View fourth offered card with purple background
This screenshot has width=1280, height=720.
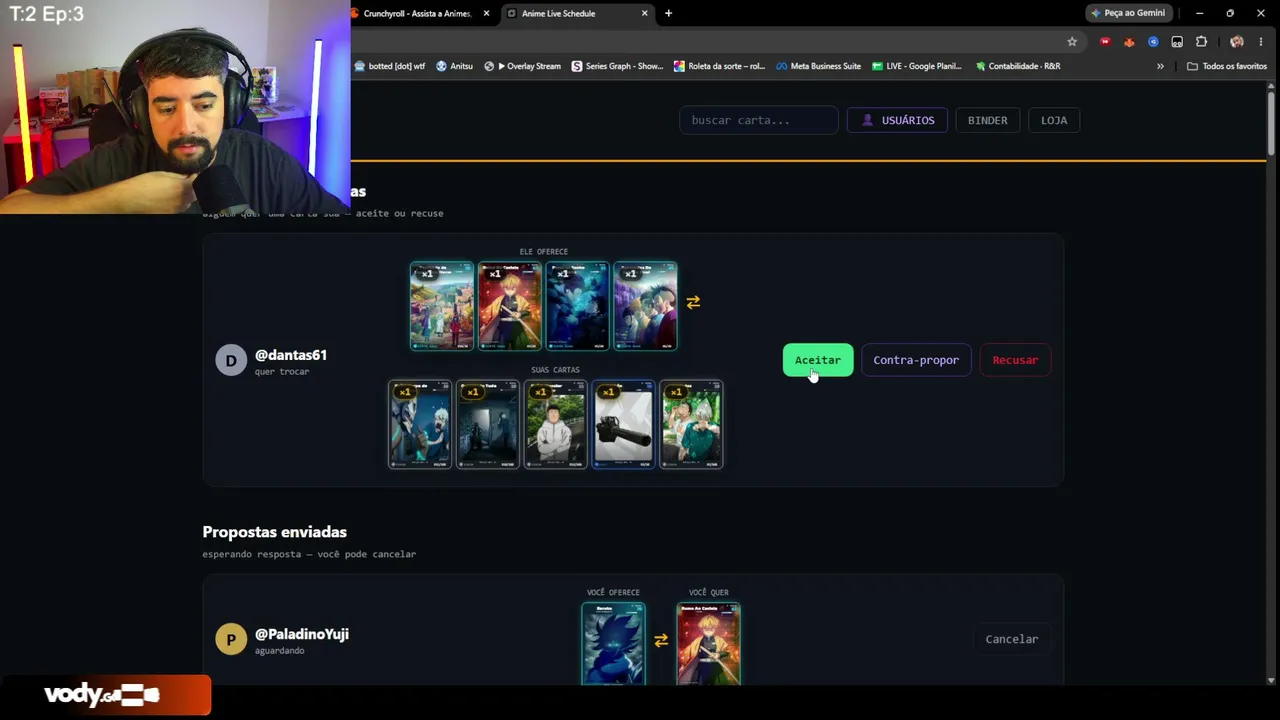645,306
